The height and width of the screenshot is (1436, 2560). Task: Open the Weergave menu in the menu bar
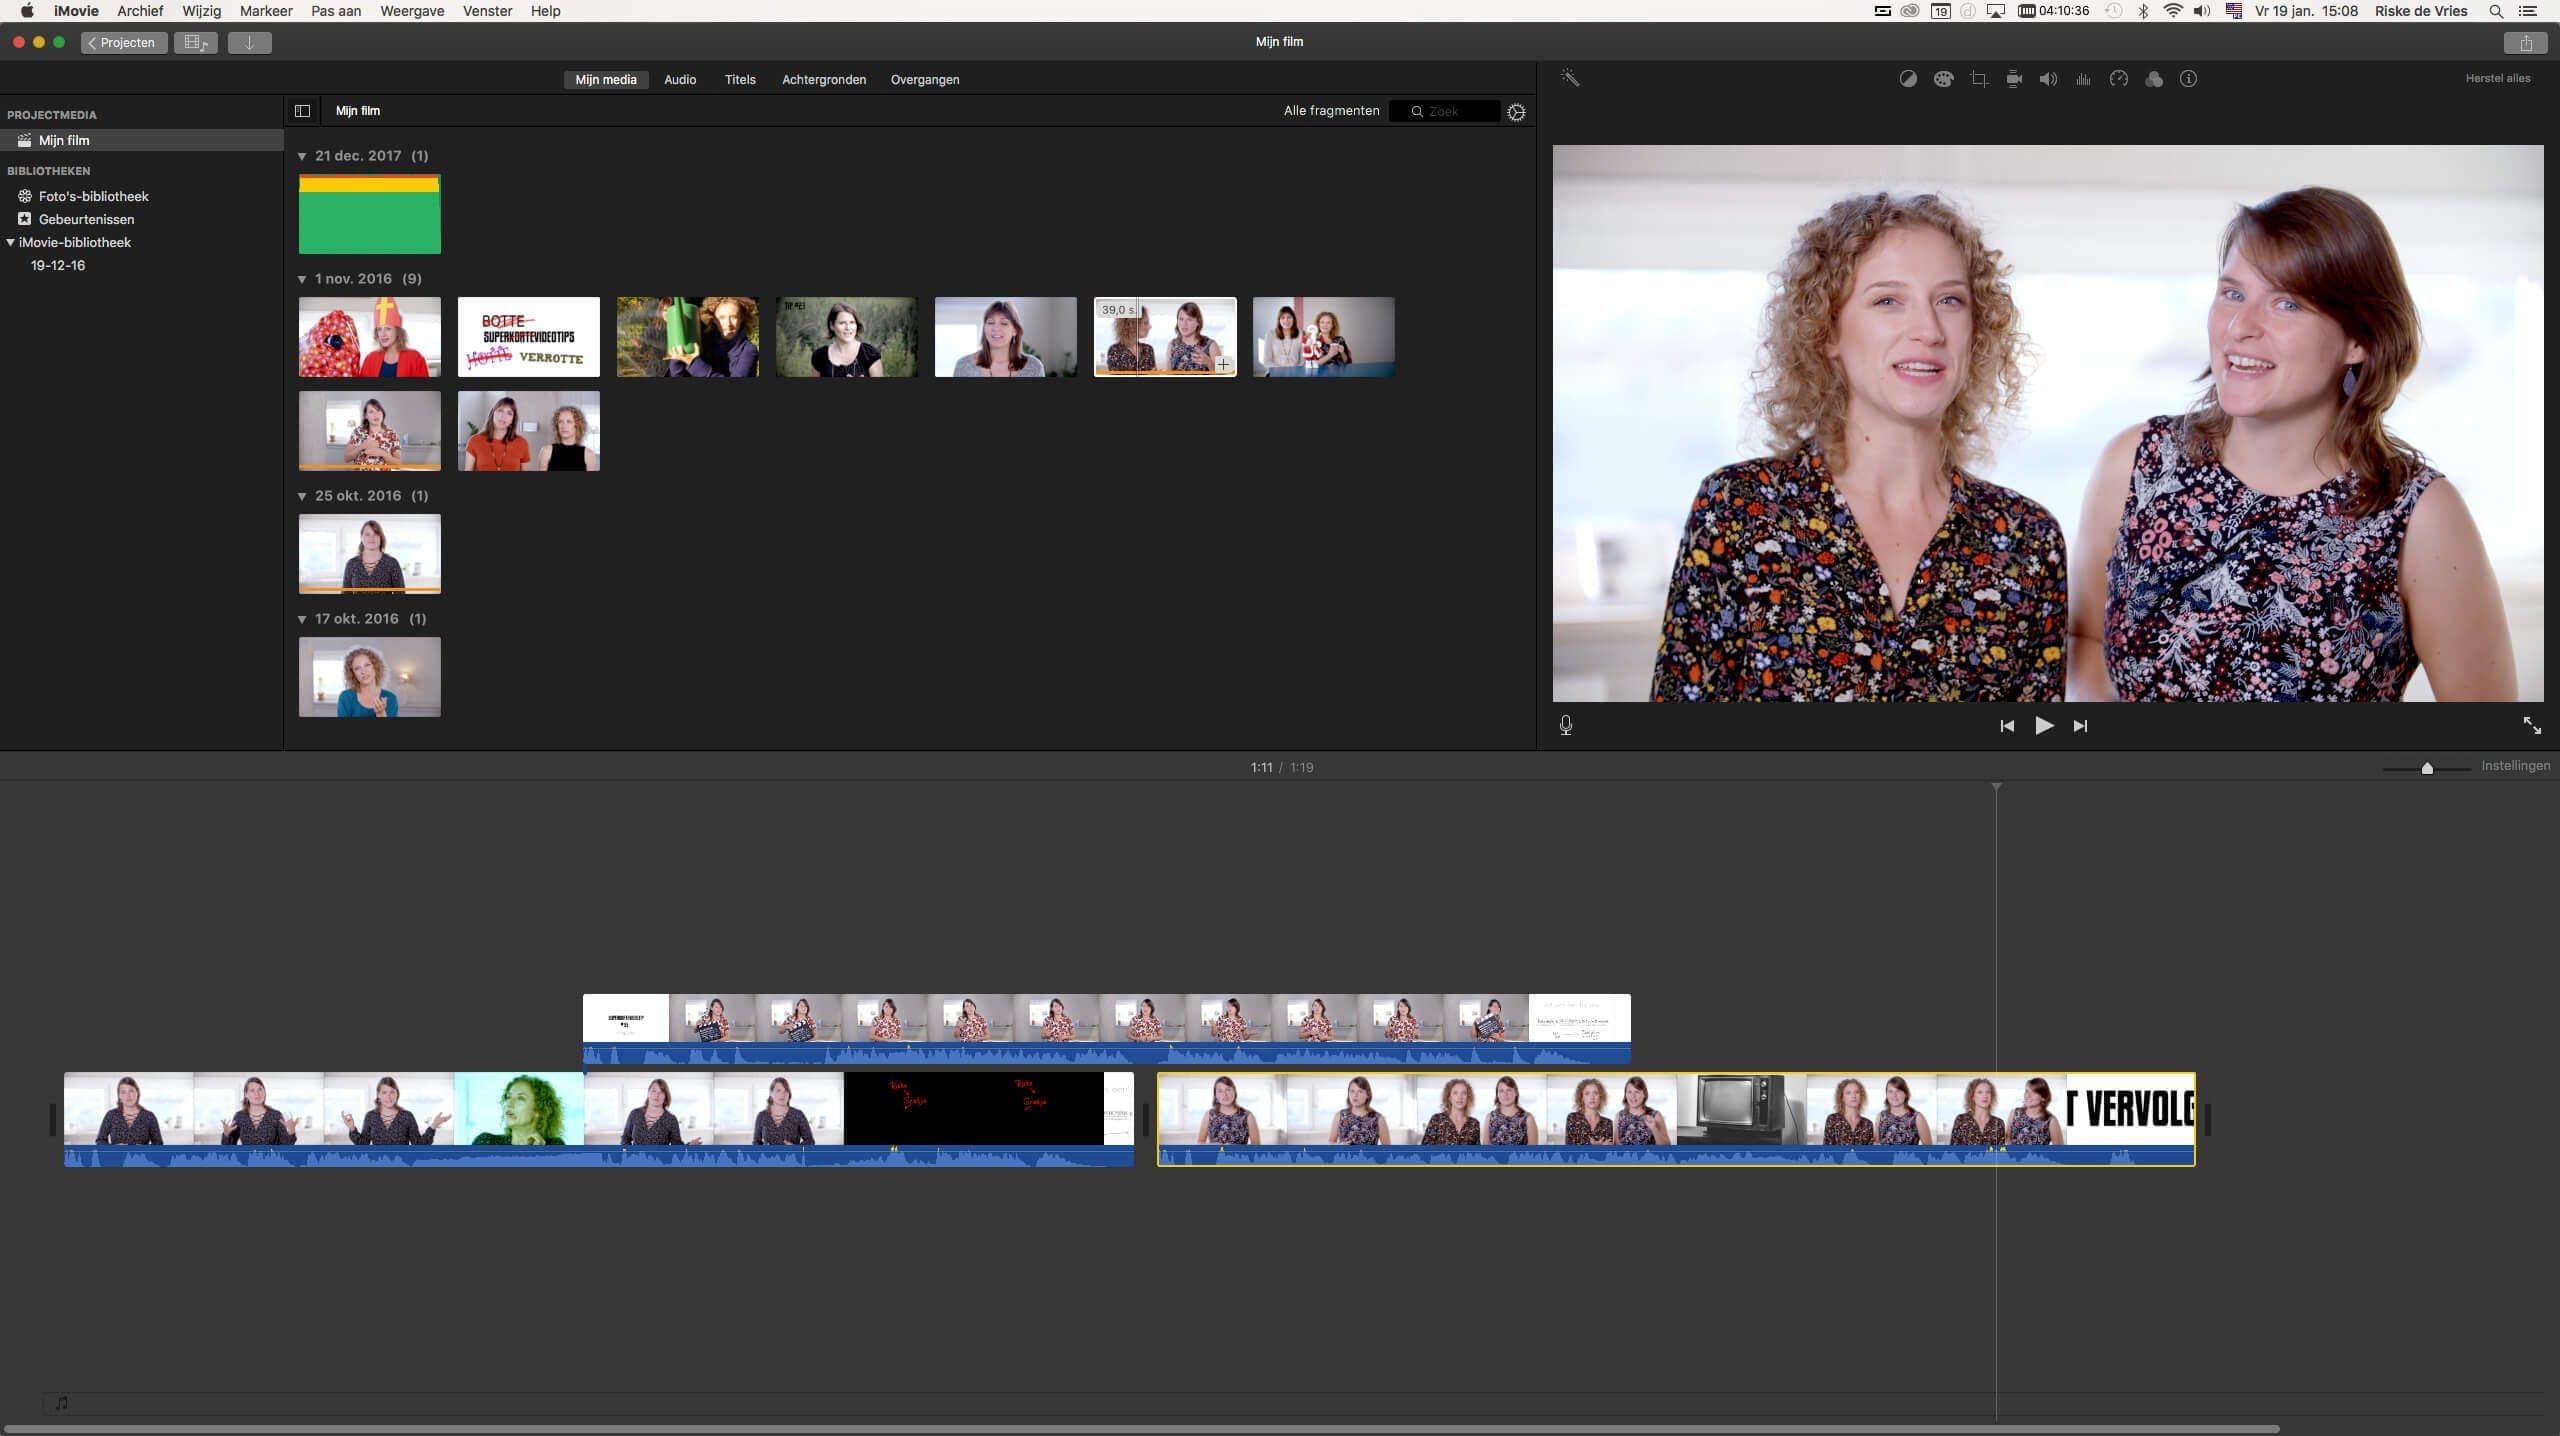click(412, 11)
